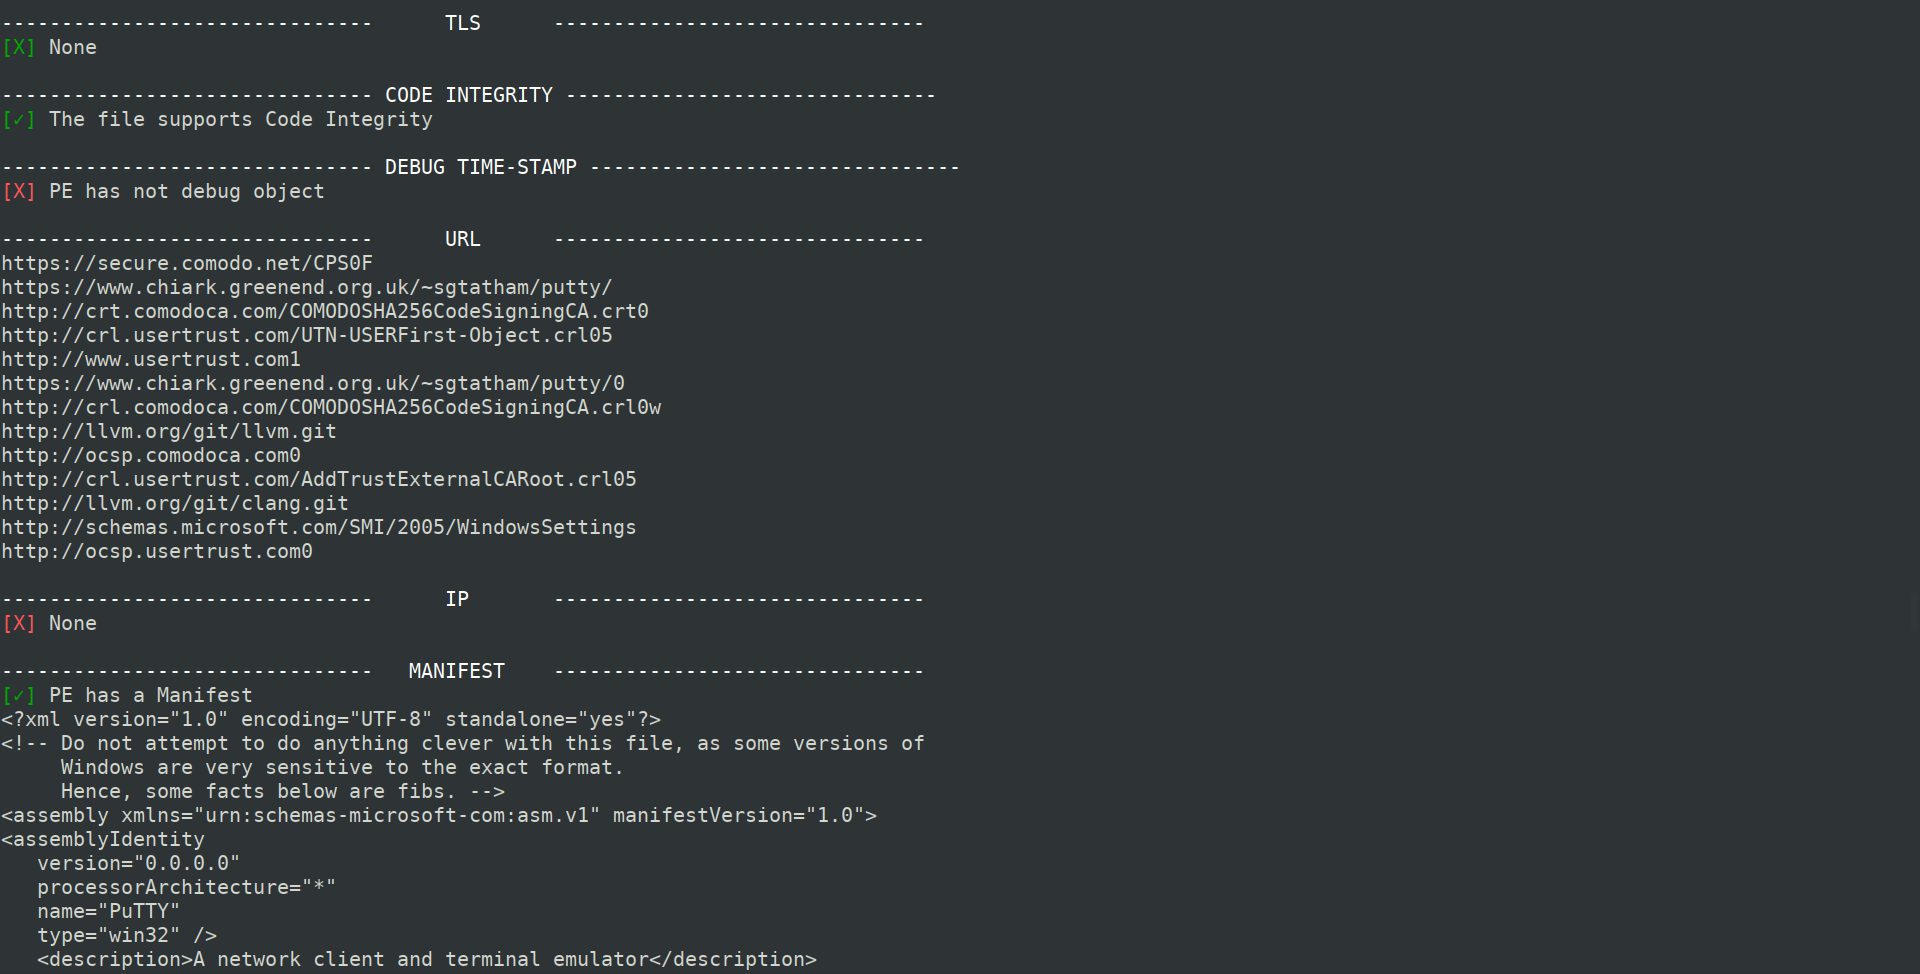The width and height of the screenshot is (1920, 974).
Task: Open the first chiark.greenend.org.uk putty link
Action: 307,287
